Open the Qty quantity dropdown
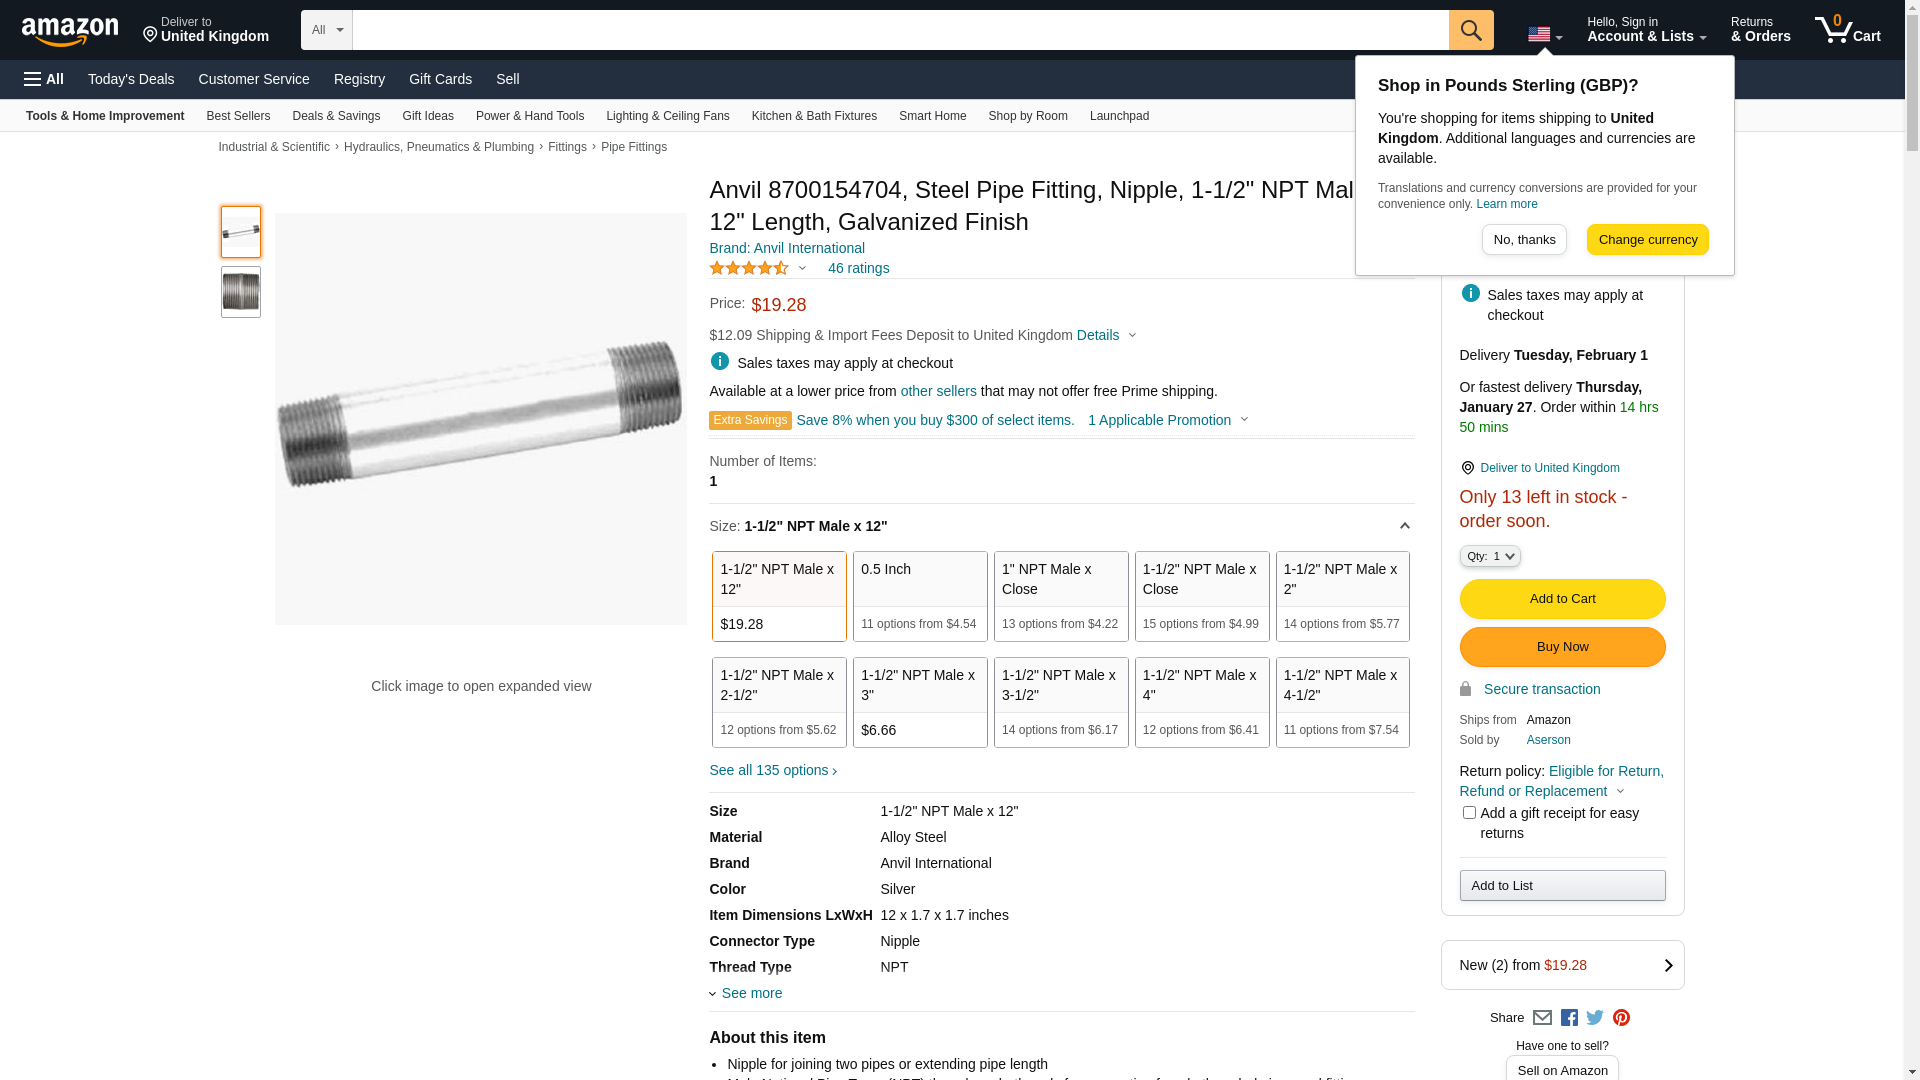 [1490, 556]
